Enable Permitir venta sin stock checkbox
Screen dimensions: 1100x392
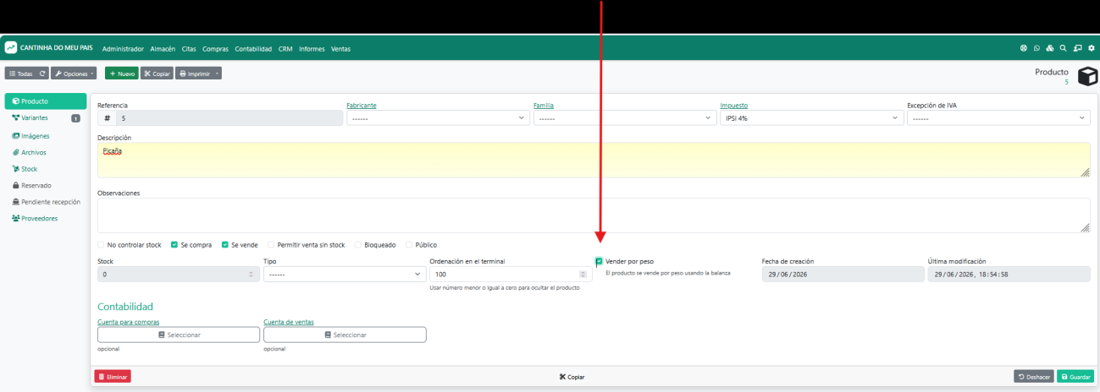(271, 245)
